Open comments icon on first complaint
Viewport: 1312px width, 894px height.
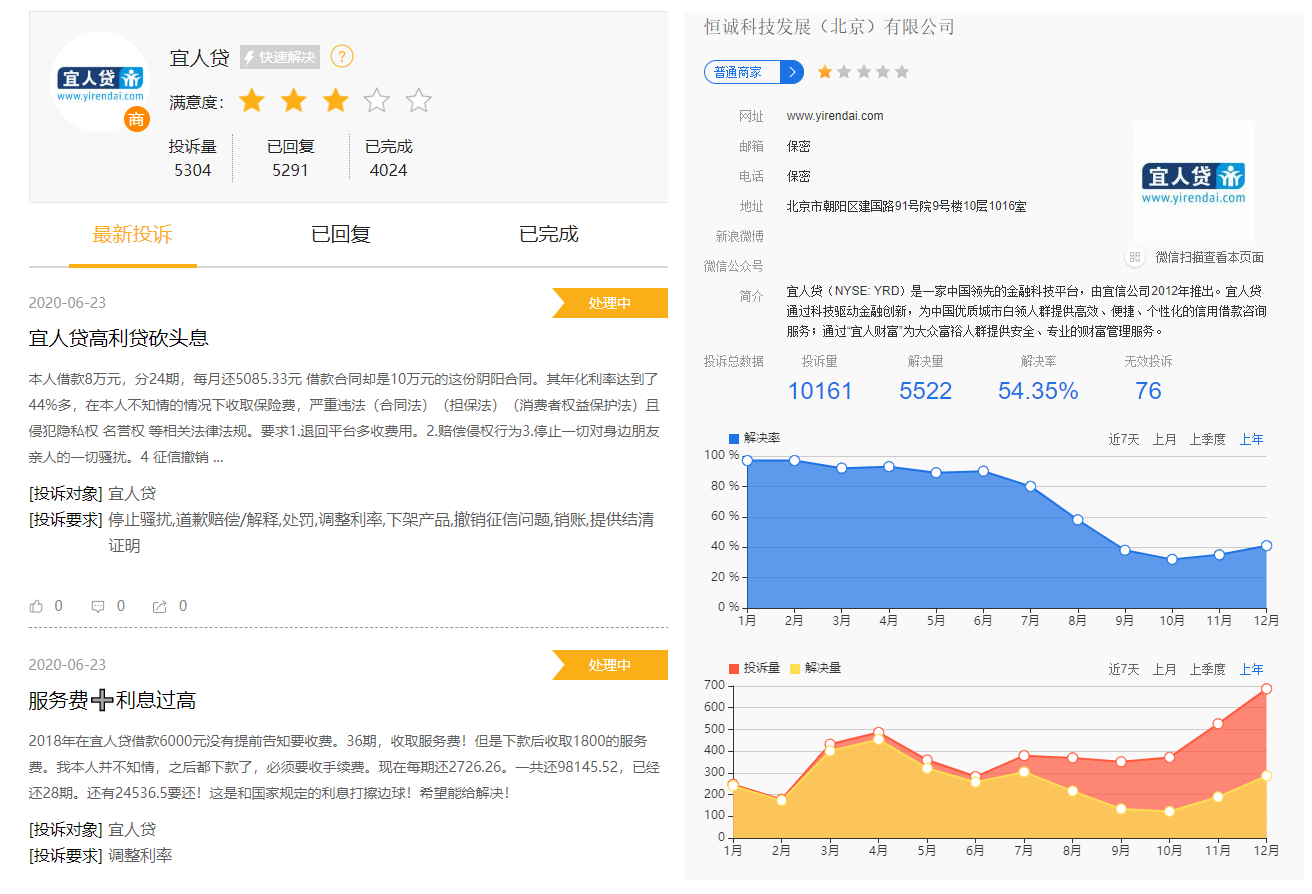(98, 606)
